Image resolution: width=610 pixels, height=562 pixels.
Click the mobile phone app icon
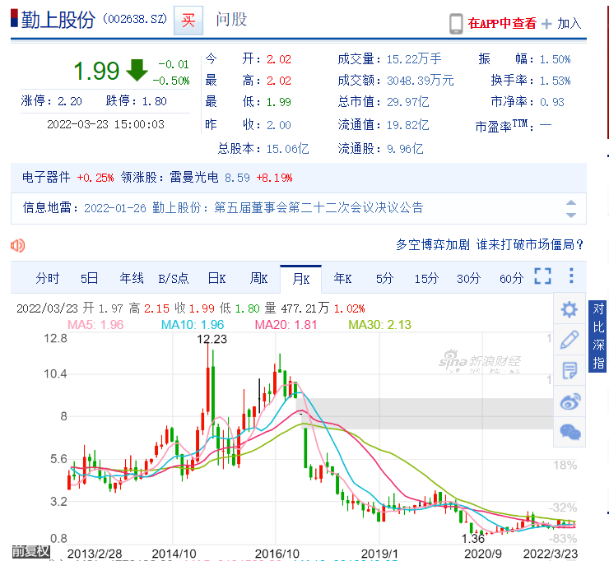point(455,23)
